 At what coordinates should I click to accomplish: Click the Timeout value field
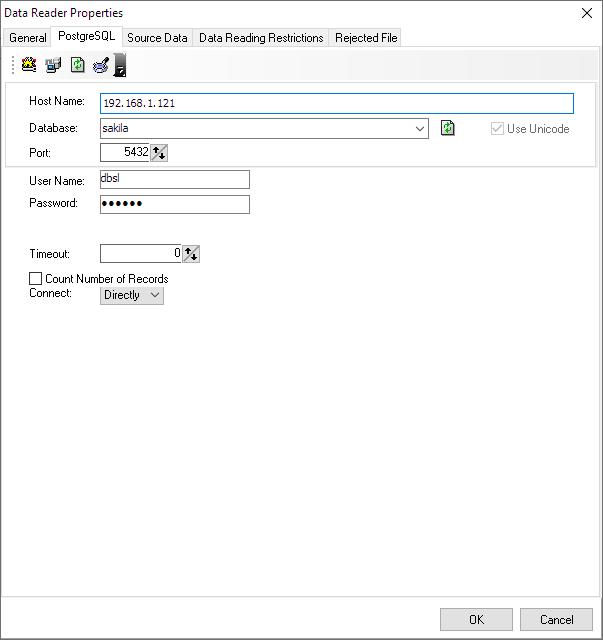click(x=141, y=254)
